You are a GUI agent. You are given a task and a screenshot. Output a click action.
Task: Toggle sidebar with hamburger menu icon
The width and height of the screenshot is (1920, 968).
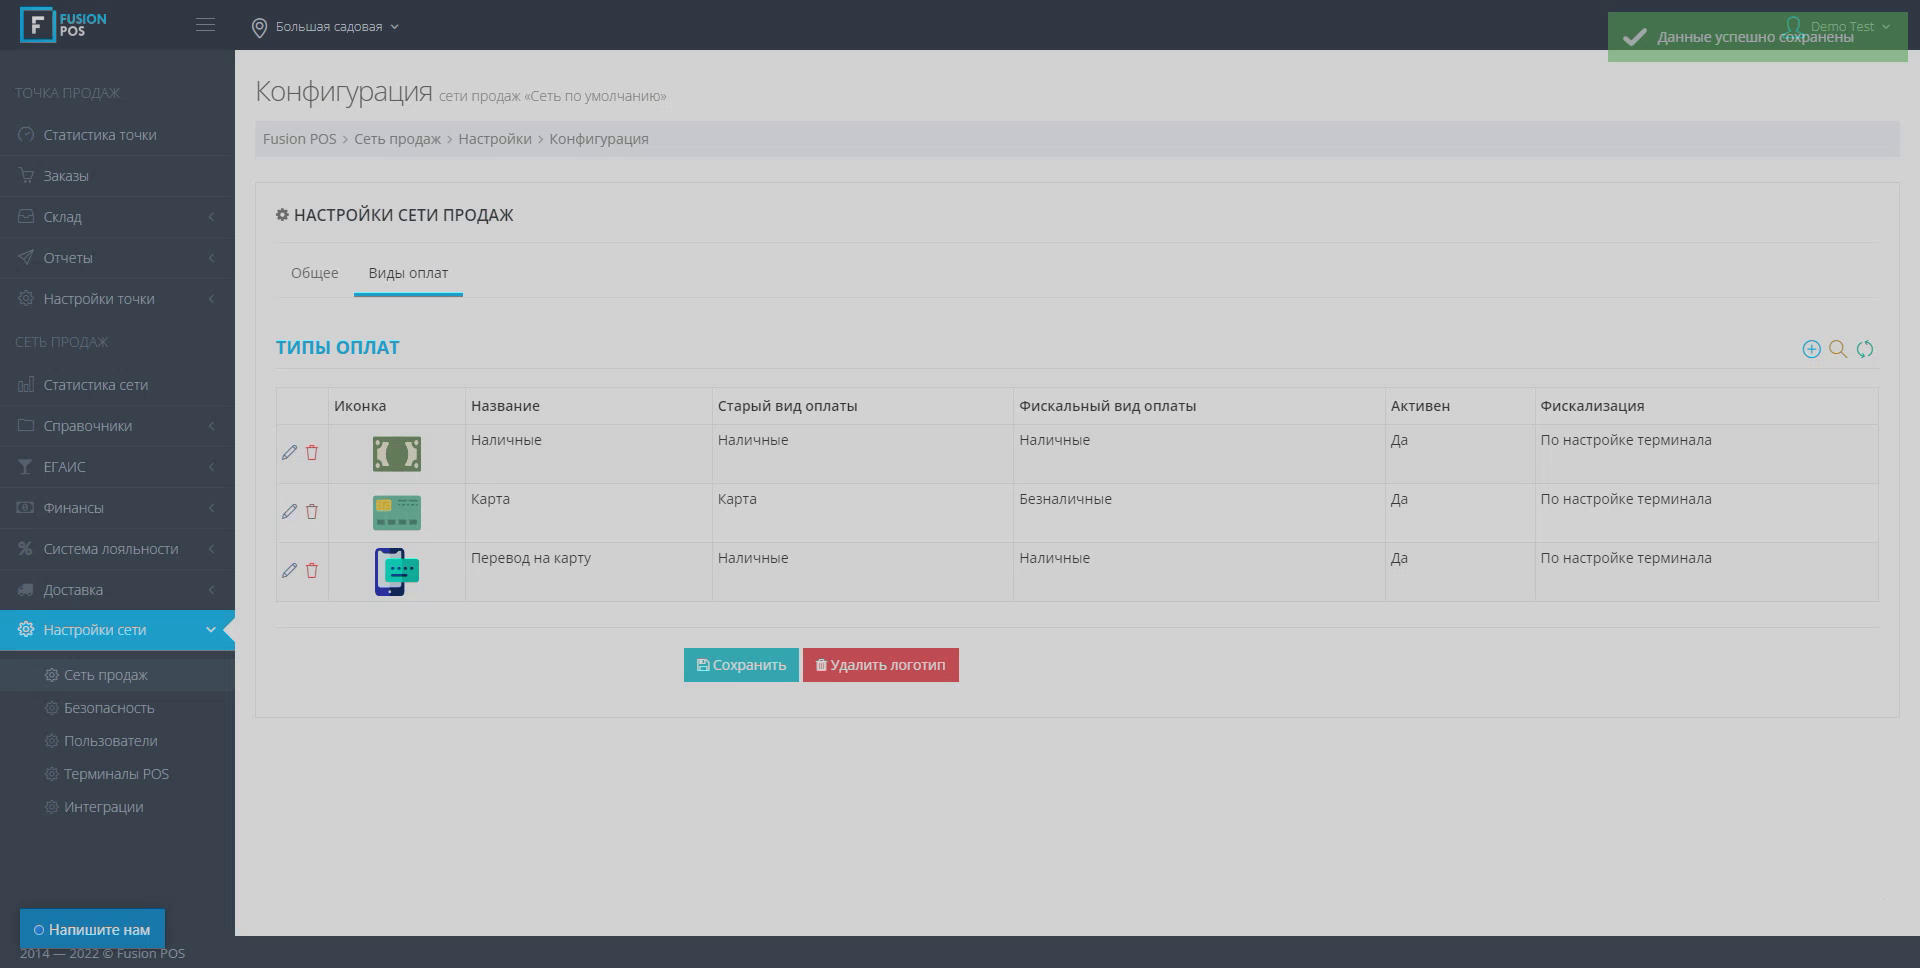click(205, 25)
